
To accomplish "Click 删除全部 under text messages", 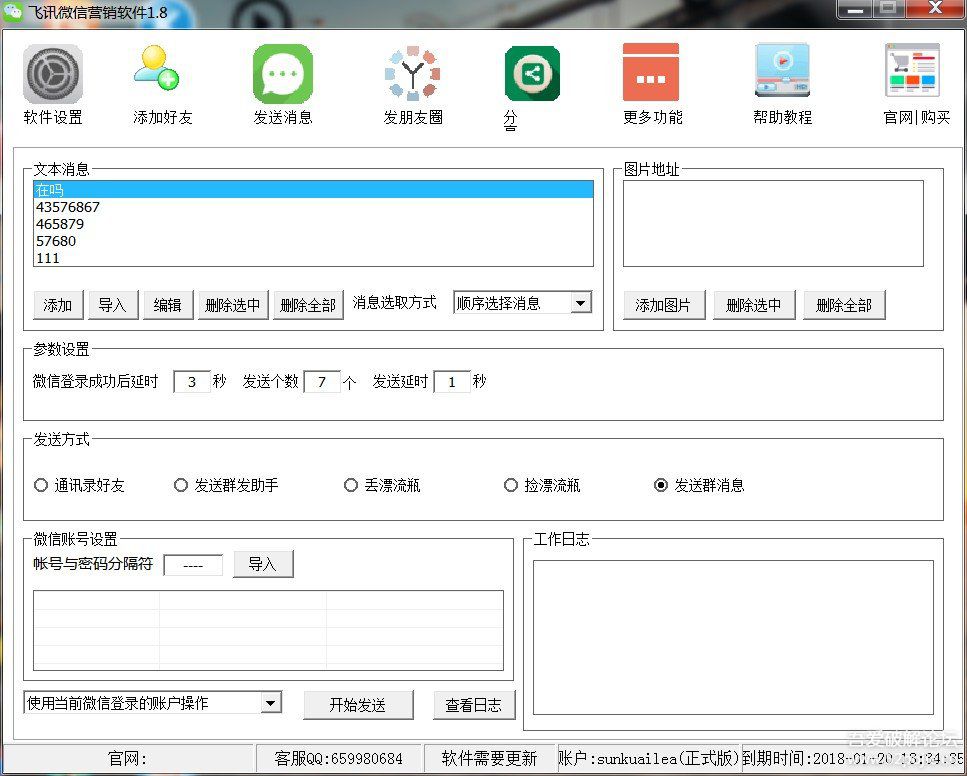I will point(308,305).
